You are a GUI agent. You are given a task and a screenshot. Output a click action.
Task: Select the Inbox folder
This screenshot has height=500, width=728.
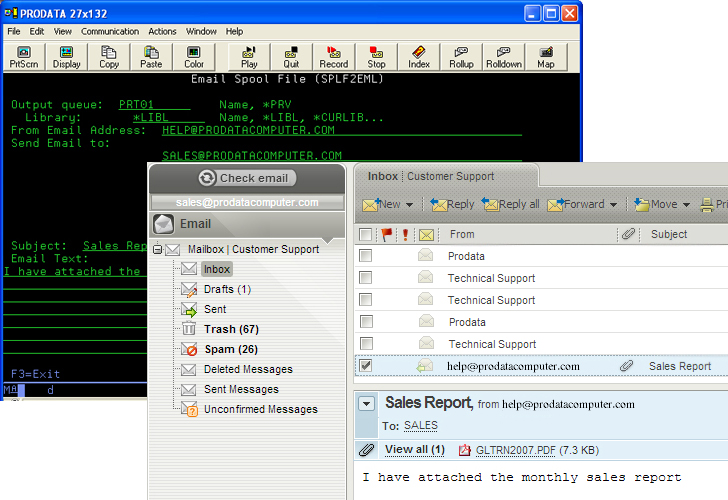[217, 269]
